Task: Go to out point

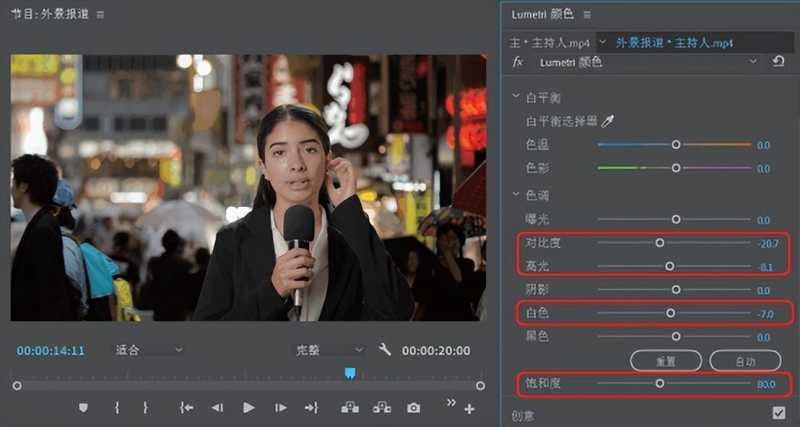Action: 311,408
